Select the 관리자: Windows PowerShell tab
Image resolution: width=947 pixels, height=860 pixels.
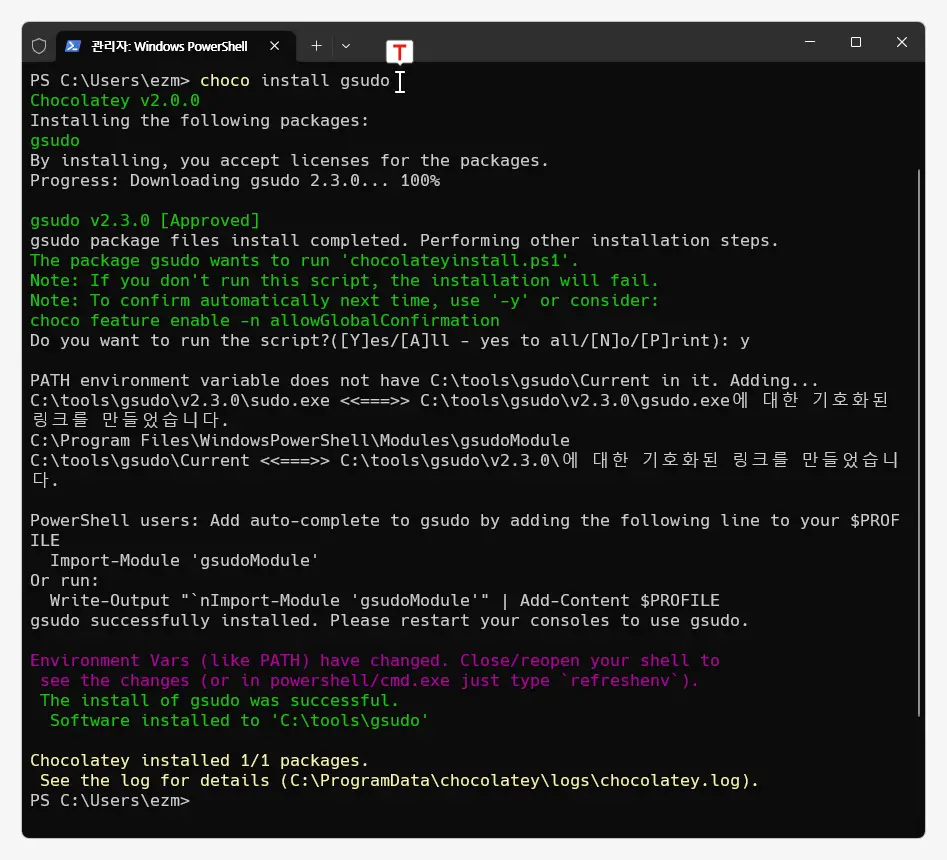click(170, 46)
